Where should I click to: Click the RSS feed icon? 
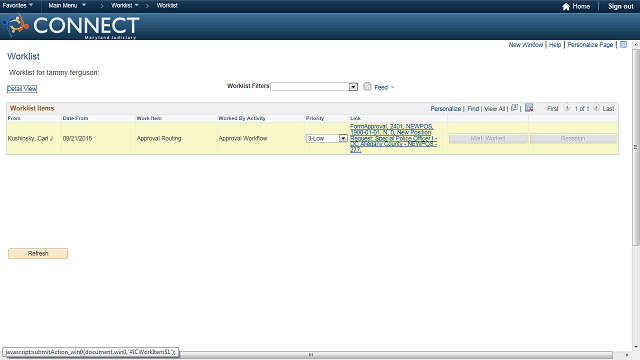(367, 87)
